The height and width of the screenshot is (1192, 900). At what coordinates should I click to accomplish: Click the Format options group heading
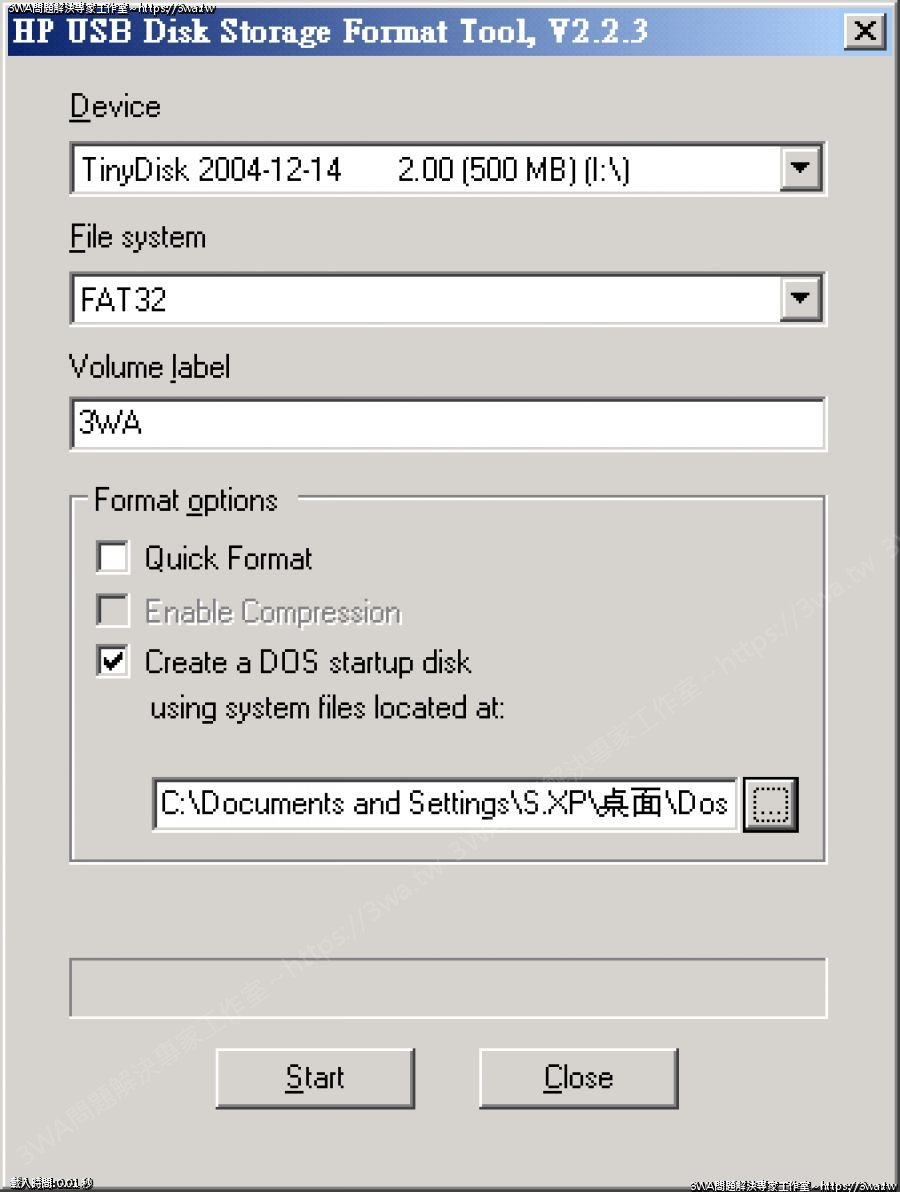tap(186, 500)
